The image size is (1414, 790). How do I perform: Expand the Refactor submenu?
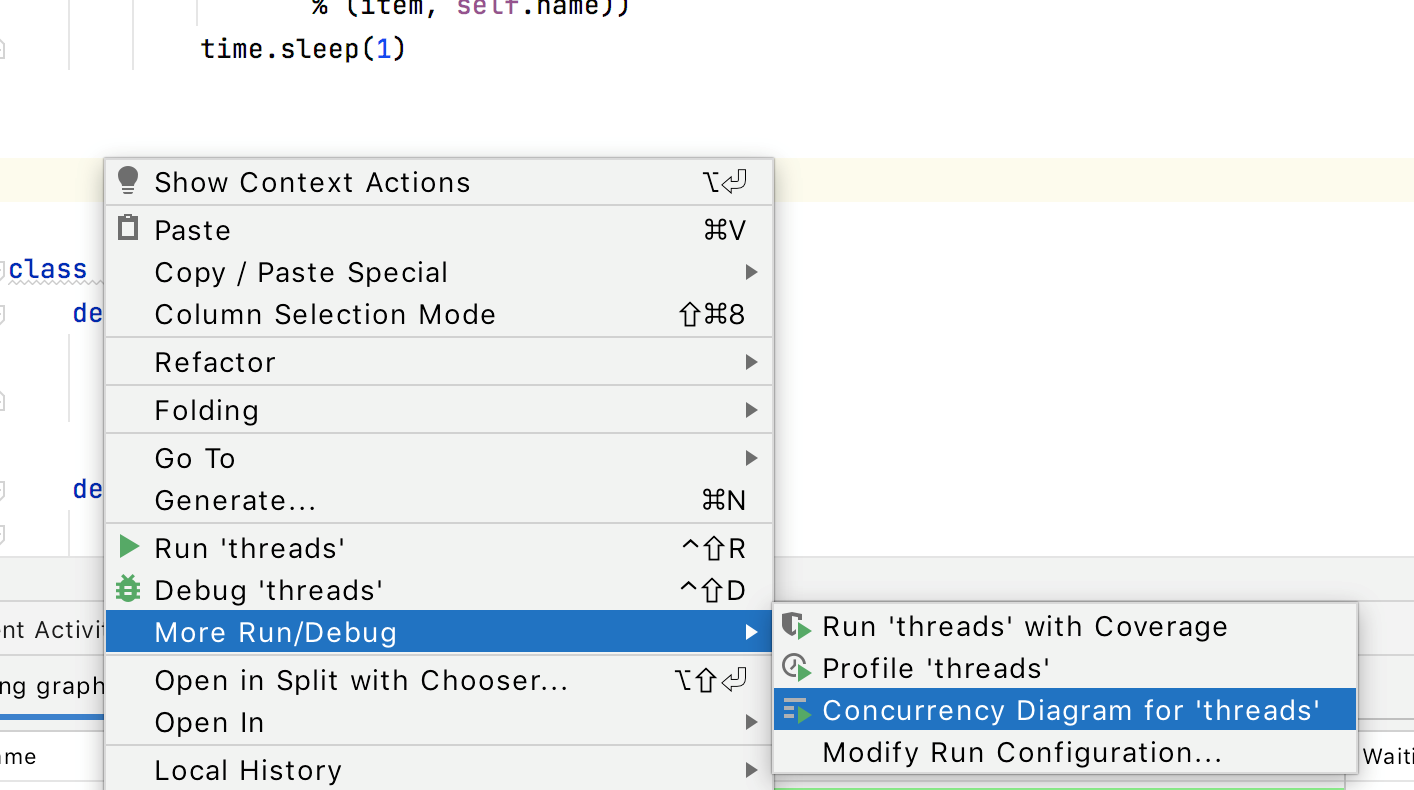pos(215,361)
